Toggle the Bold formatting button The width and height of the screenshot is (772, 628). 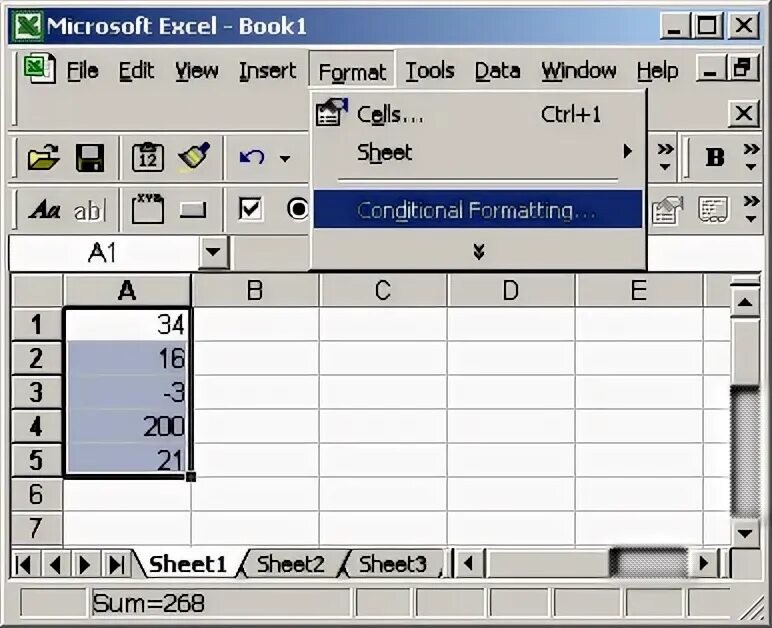coord(715,157)
